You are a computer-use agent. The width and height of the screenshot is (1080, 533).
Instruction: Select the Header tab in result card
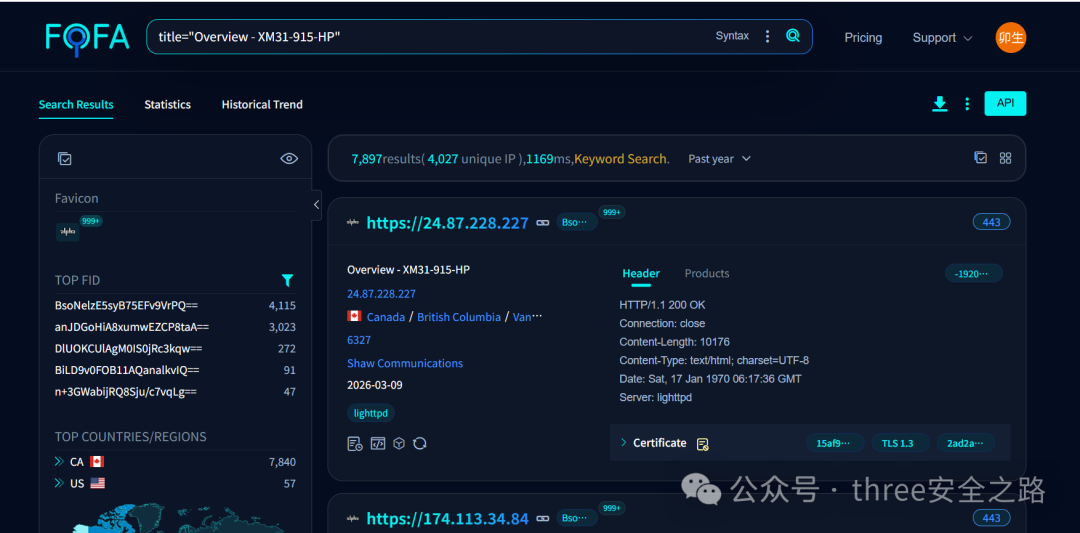[641, 273]
